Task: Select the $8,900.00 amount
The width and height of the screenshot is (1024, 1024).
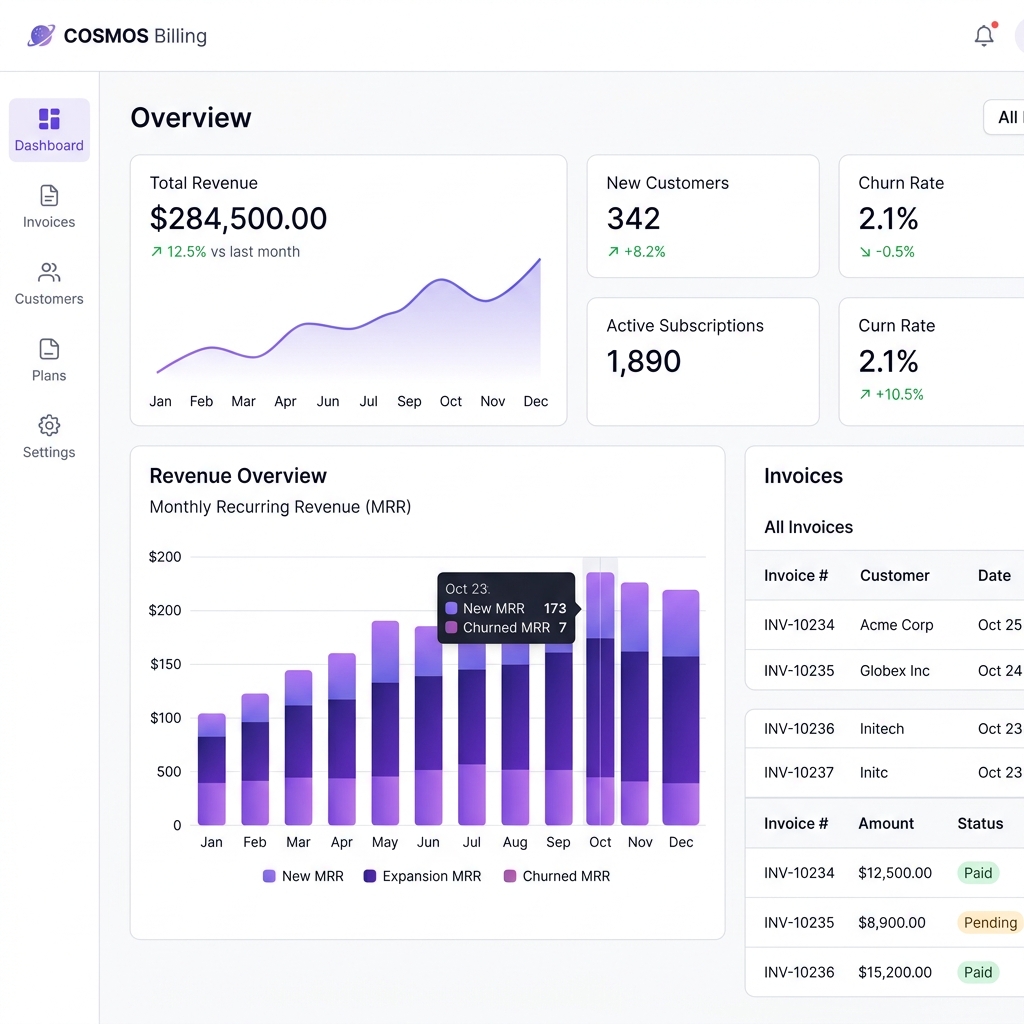Action: 891,923
